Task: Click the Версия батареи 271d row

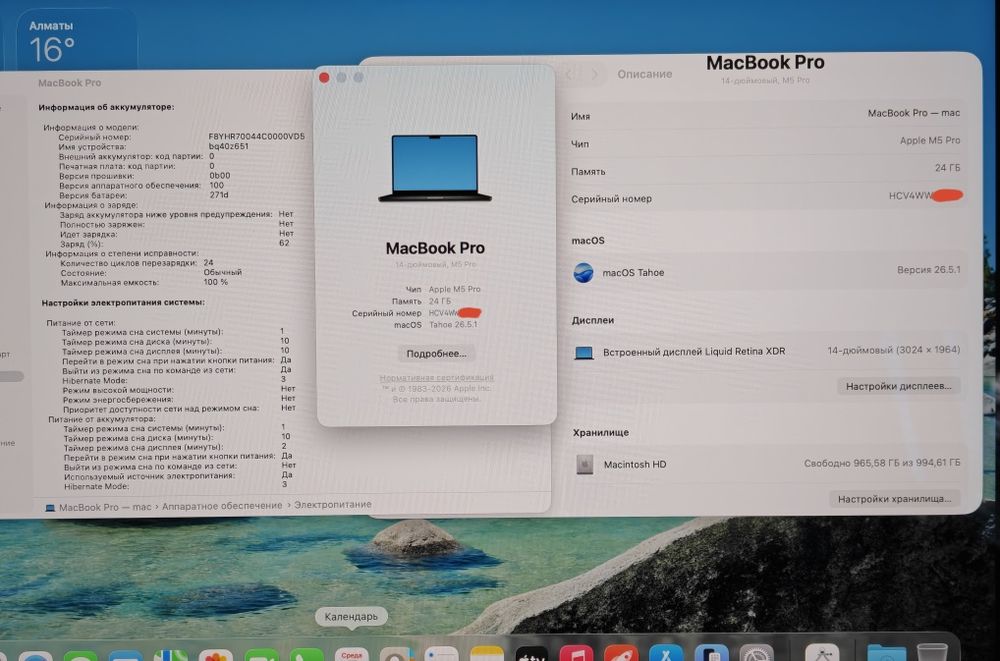Action: [144, 195]
